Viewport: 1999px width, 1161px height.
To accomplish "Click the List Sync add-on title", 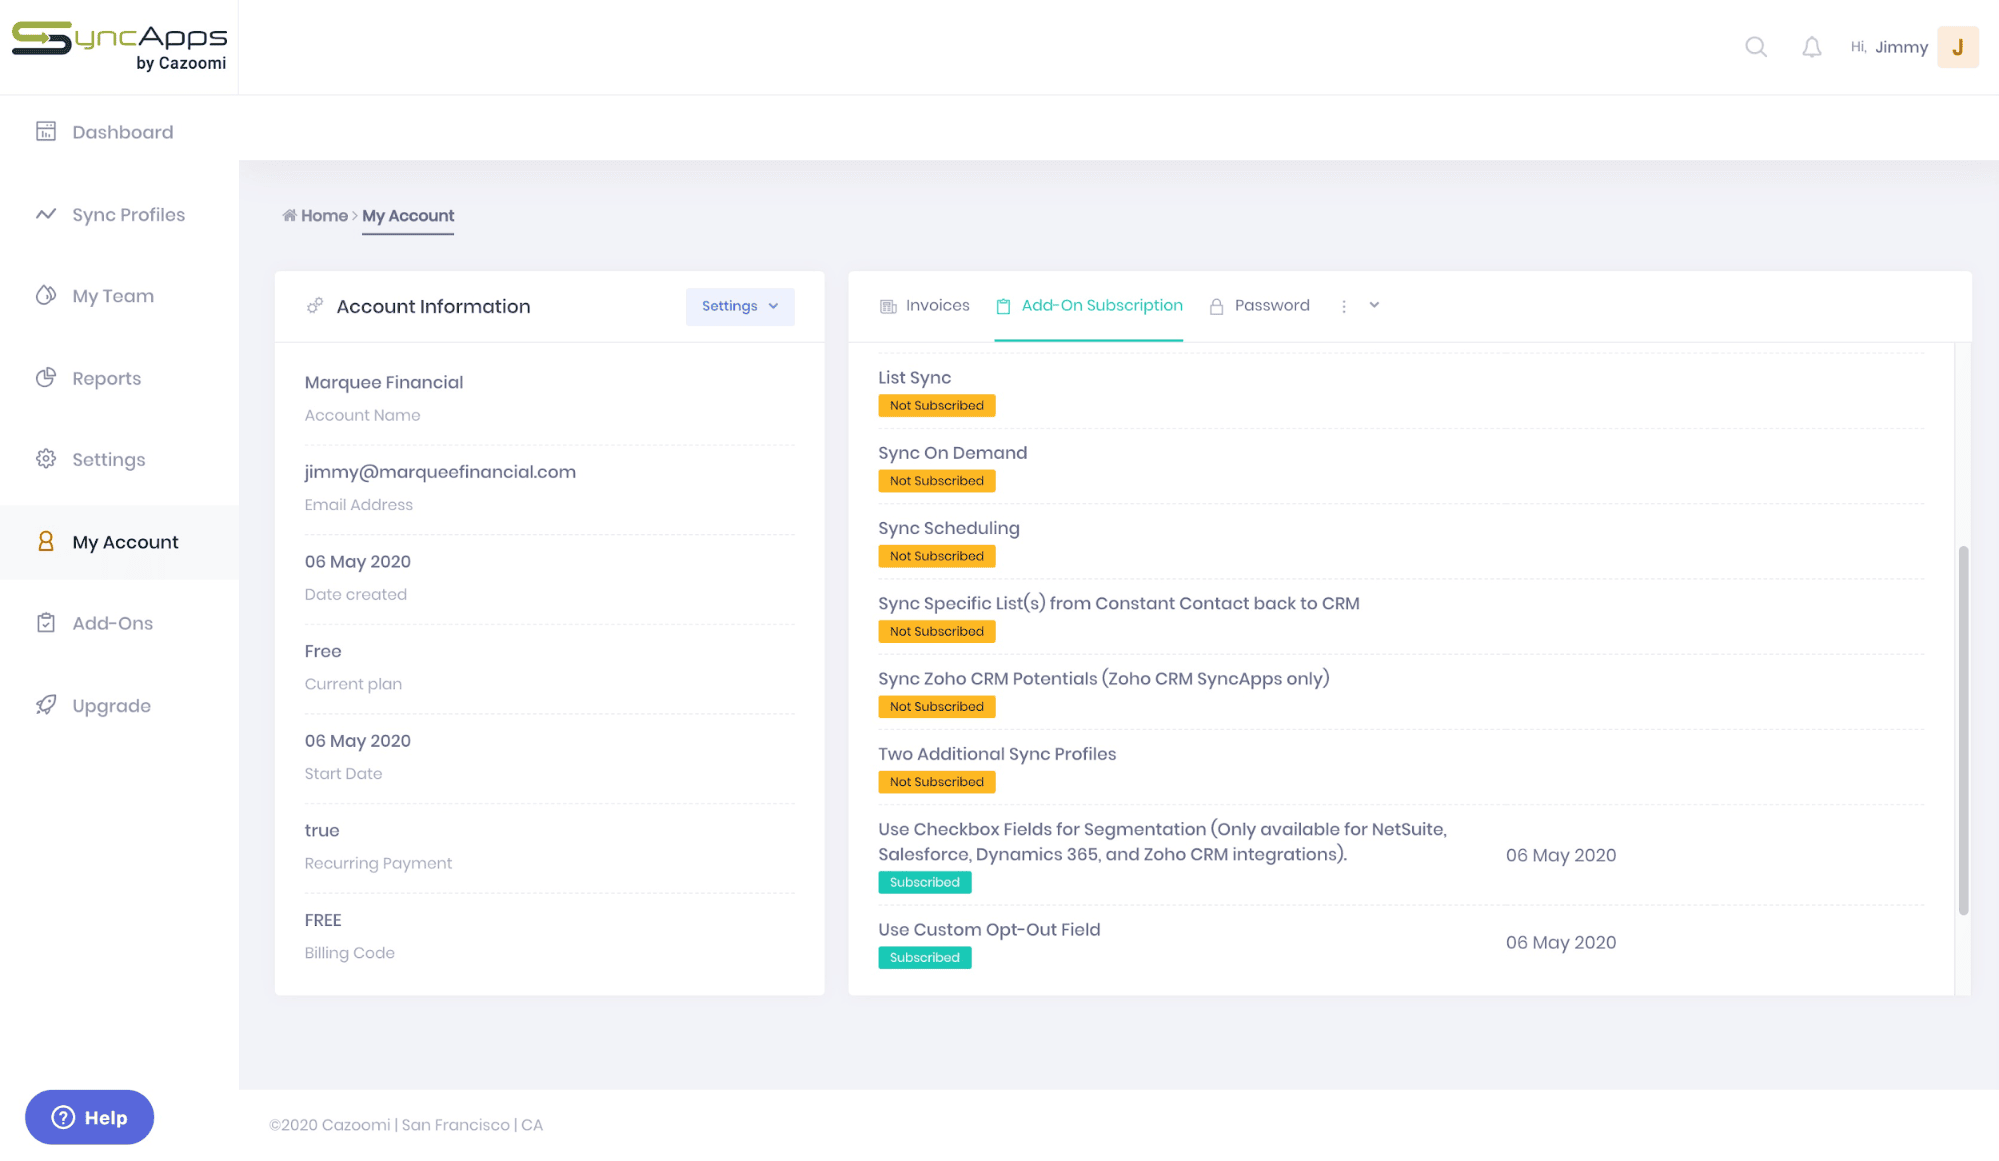I will (914, 377).
